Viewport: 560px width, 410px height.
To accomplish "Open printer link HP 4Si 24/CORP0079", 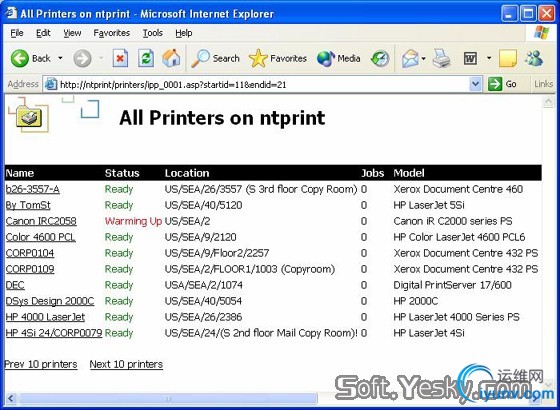I will pyautogui.click(x=54, y=333).
